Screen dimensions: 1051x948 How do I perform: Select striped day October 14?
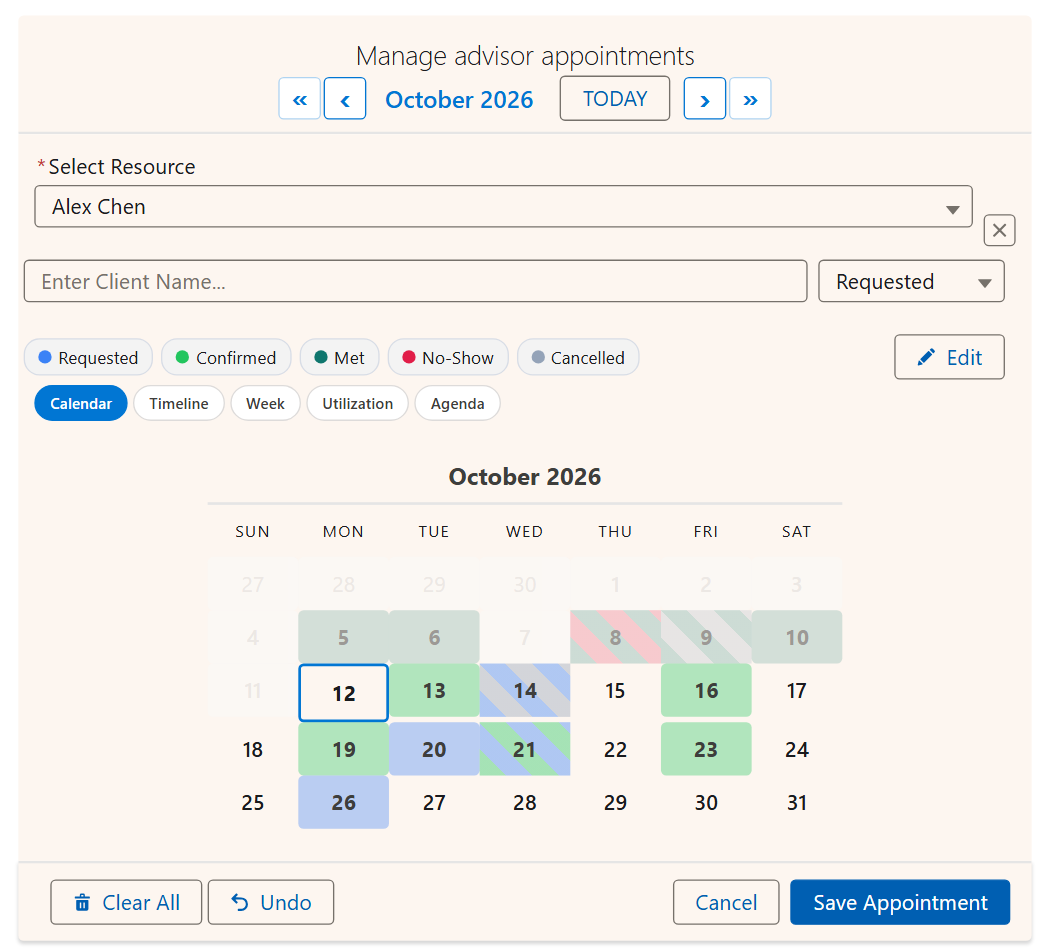[525, 691]
